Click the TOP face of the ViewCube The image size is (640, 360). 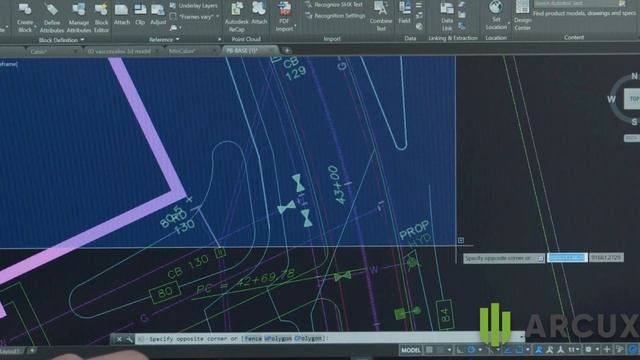[x=632, y=99]
